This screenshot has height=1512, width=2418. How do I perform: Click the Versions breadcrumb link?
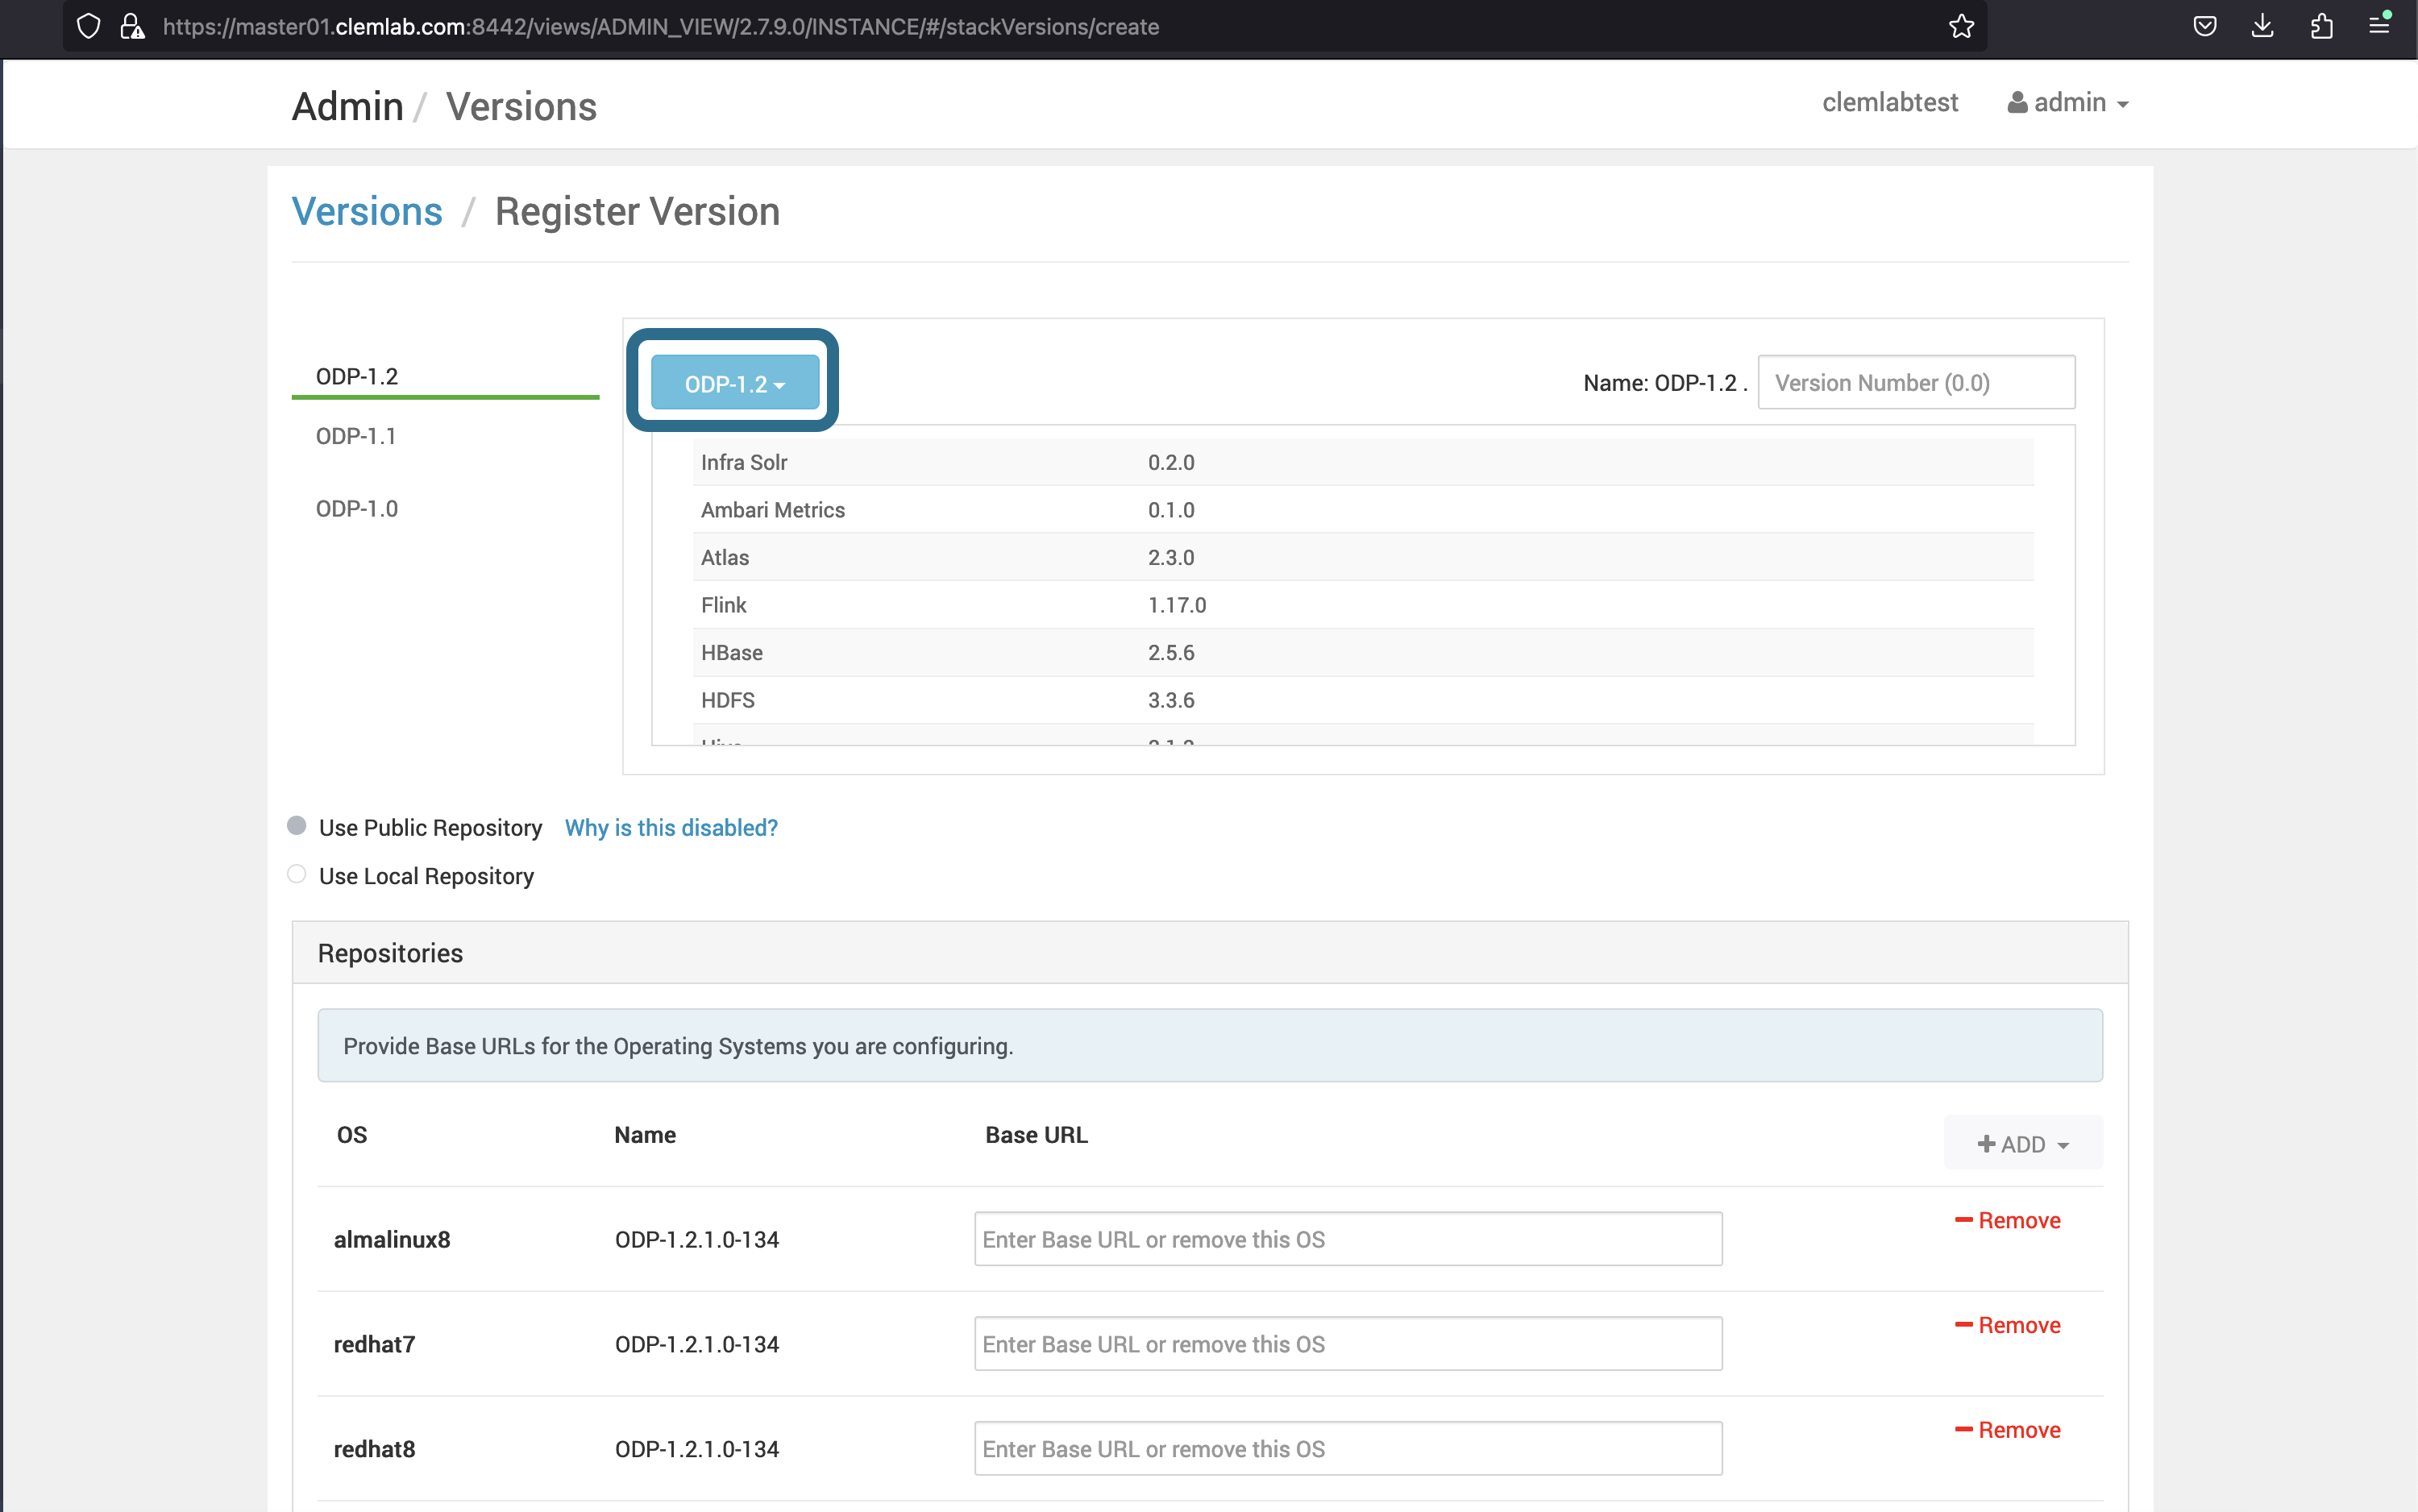[366, 211]
